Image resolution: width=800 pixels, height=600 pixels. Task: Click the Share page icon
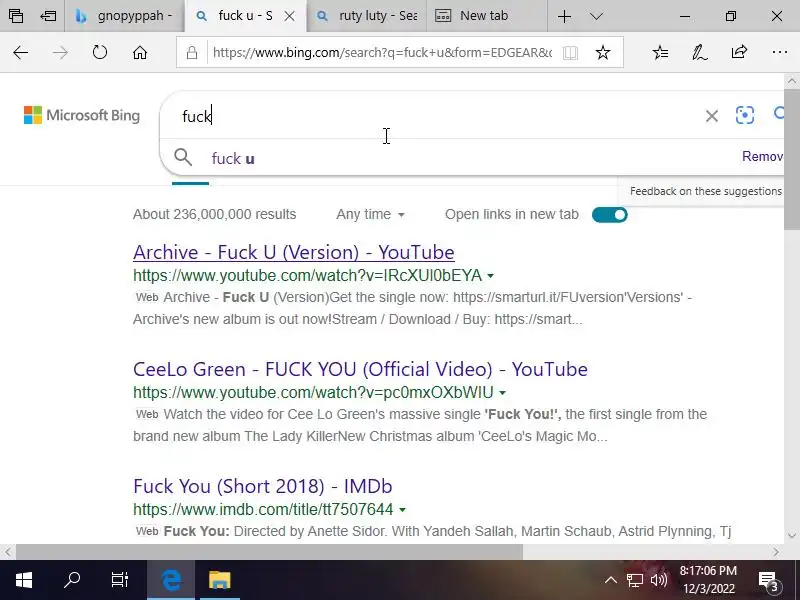point(739,52)
